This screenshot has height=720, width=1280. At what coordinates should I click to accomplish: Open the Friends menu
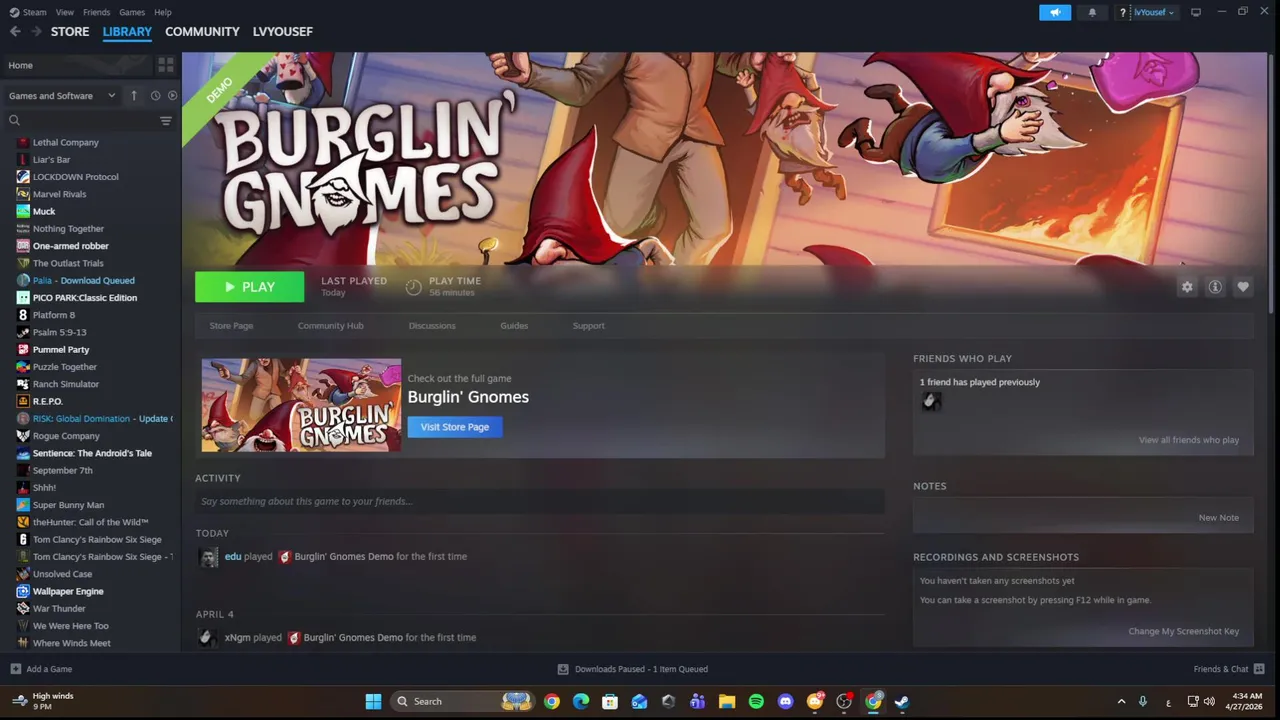click(x=97, y=12)
